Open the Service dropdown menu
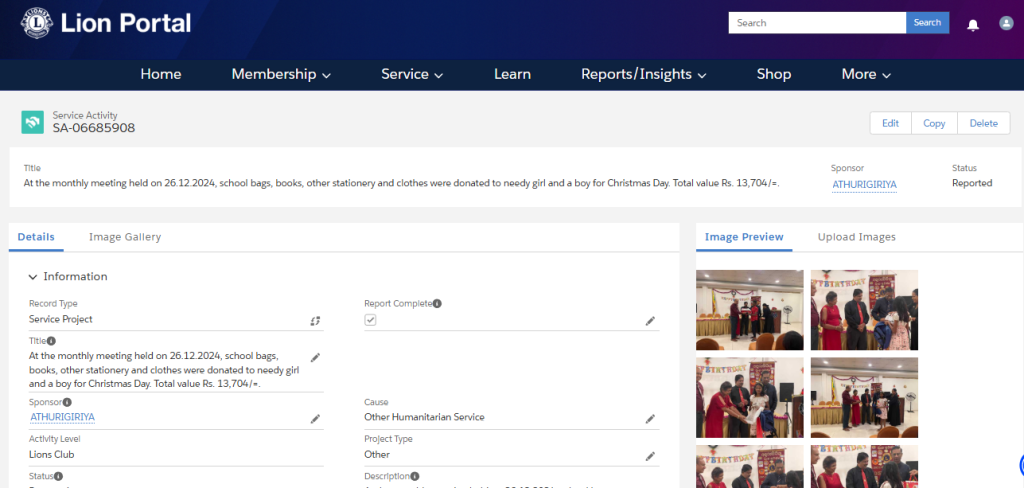Viewport: 1024px width, 488px height. (412, 74)
